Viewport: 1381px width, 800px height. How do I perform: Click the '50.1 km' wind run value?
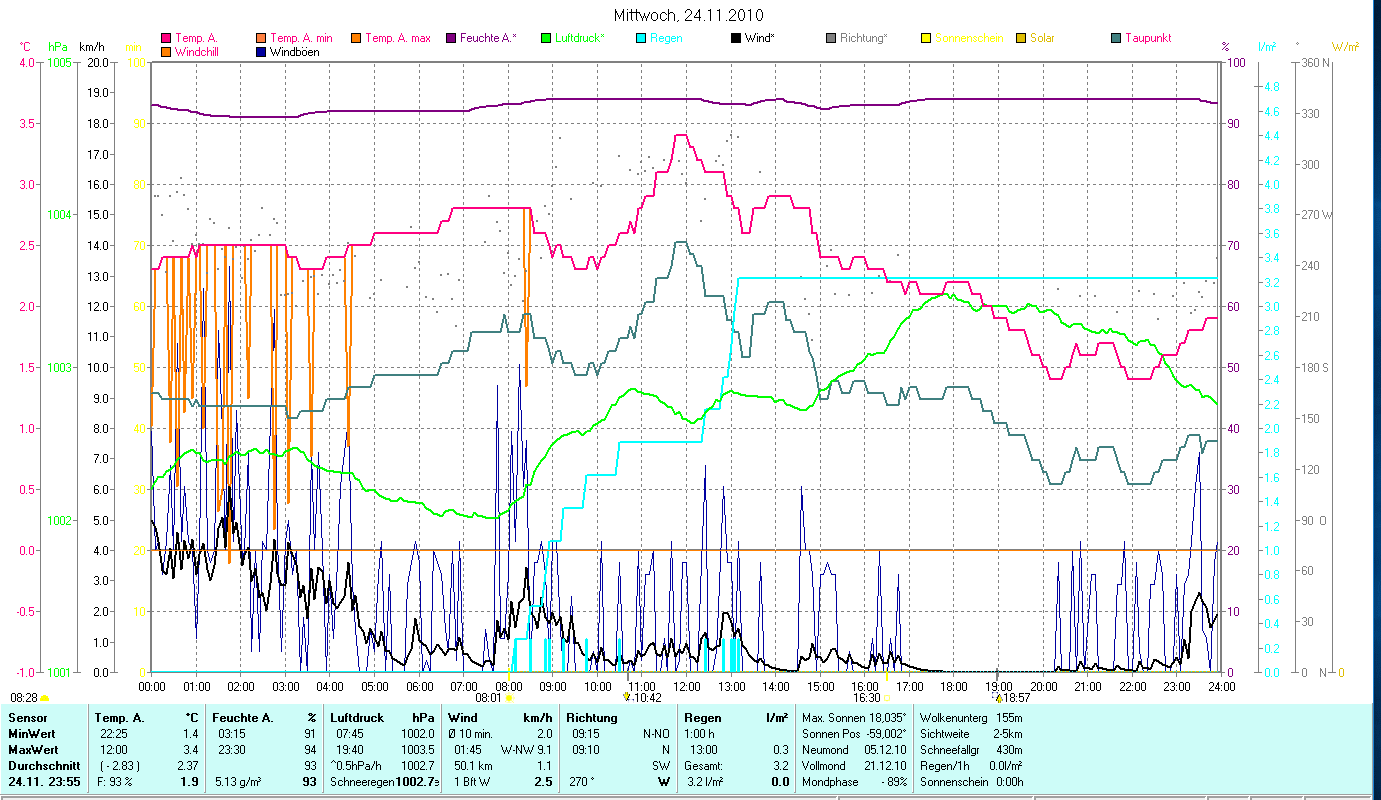[x=473, y=765]
